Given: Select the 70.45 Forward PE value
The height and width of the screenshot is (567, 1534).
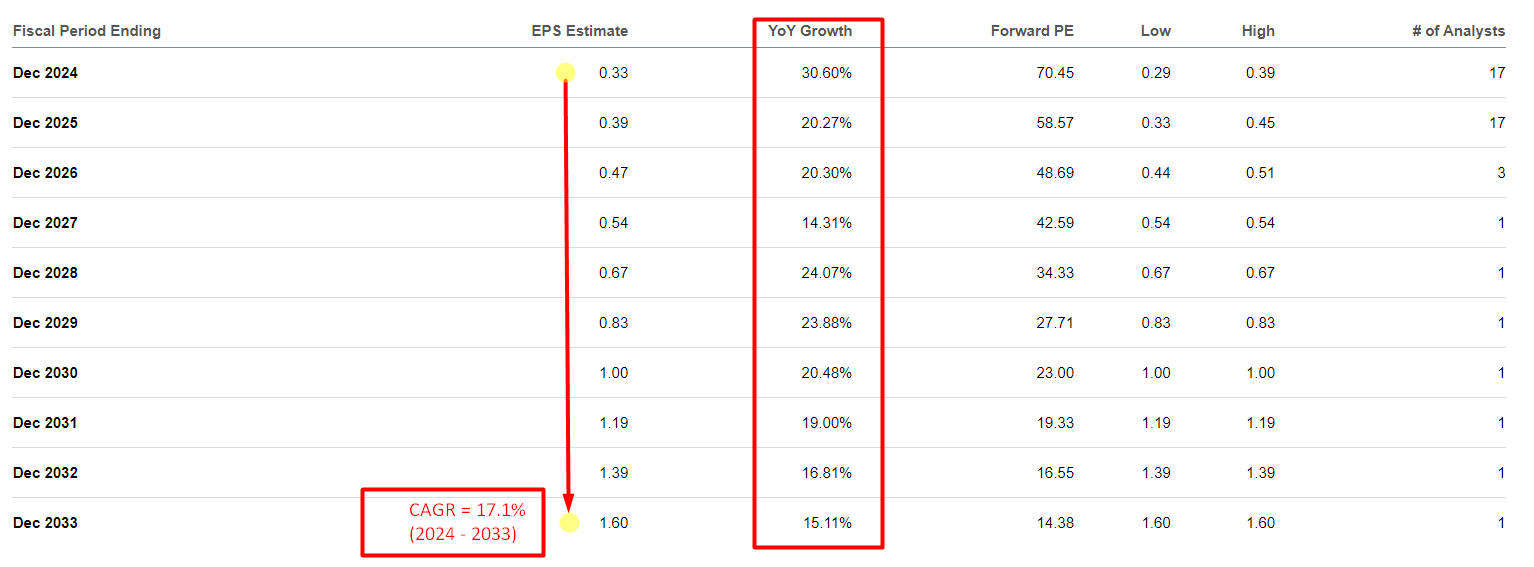Looking at the screenshot, I should pyautogui.click(x=1055, y=73).
